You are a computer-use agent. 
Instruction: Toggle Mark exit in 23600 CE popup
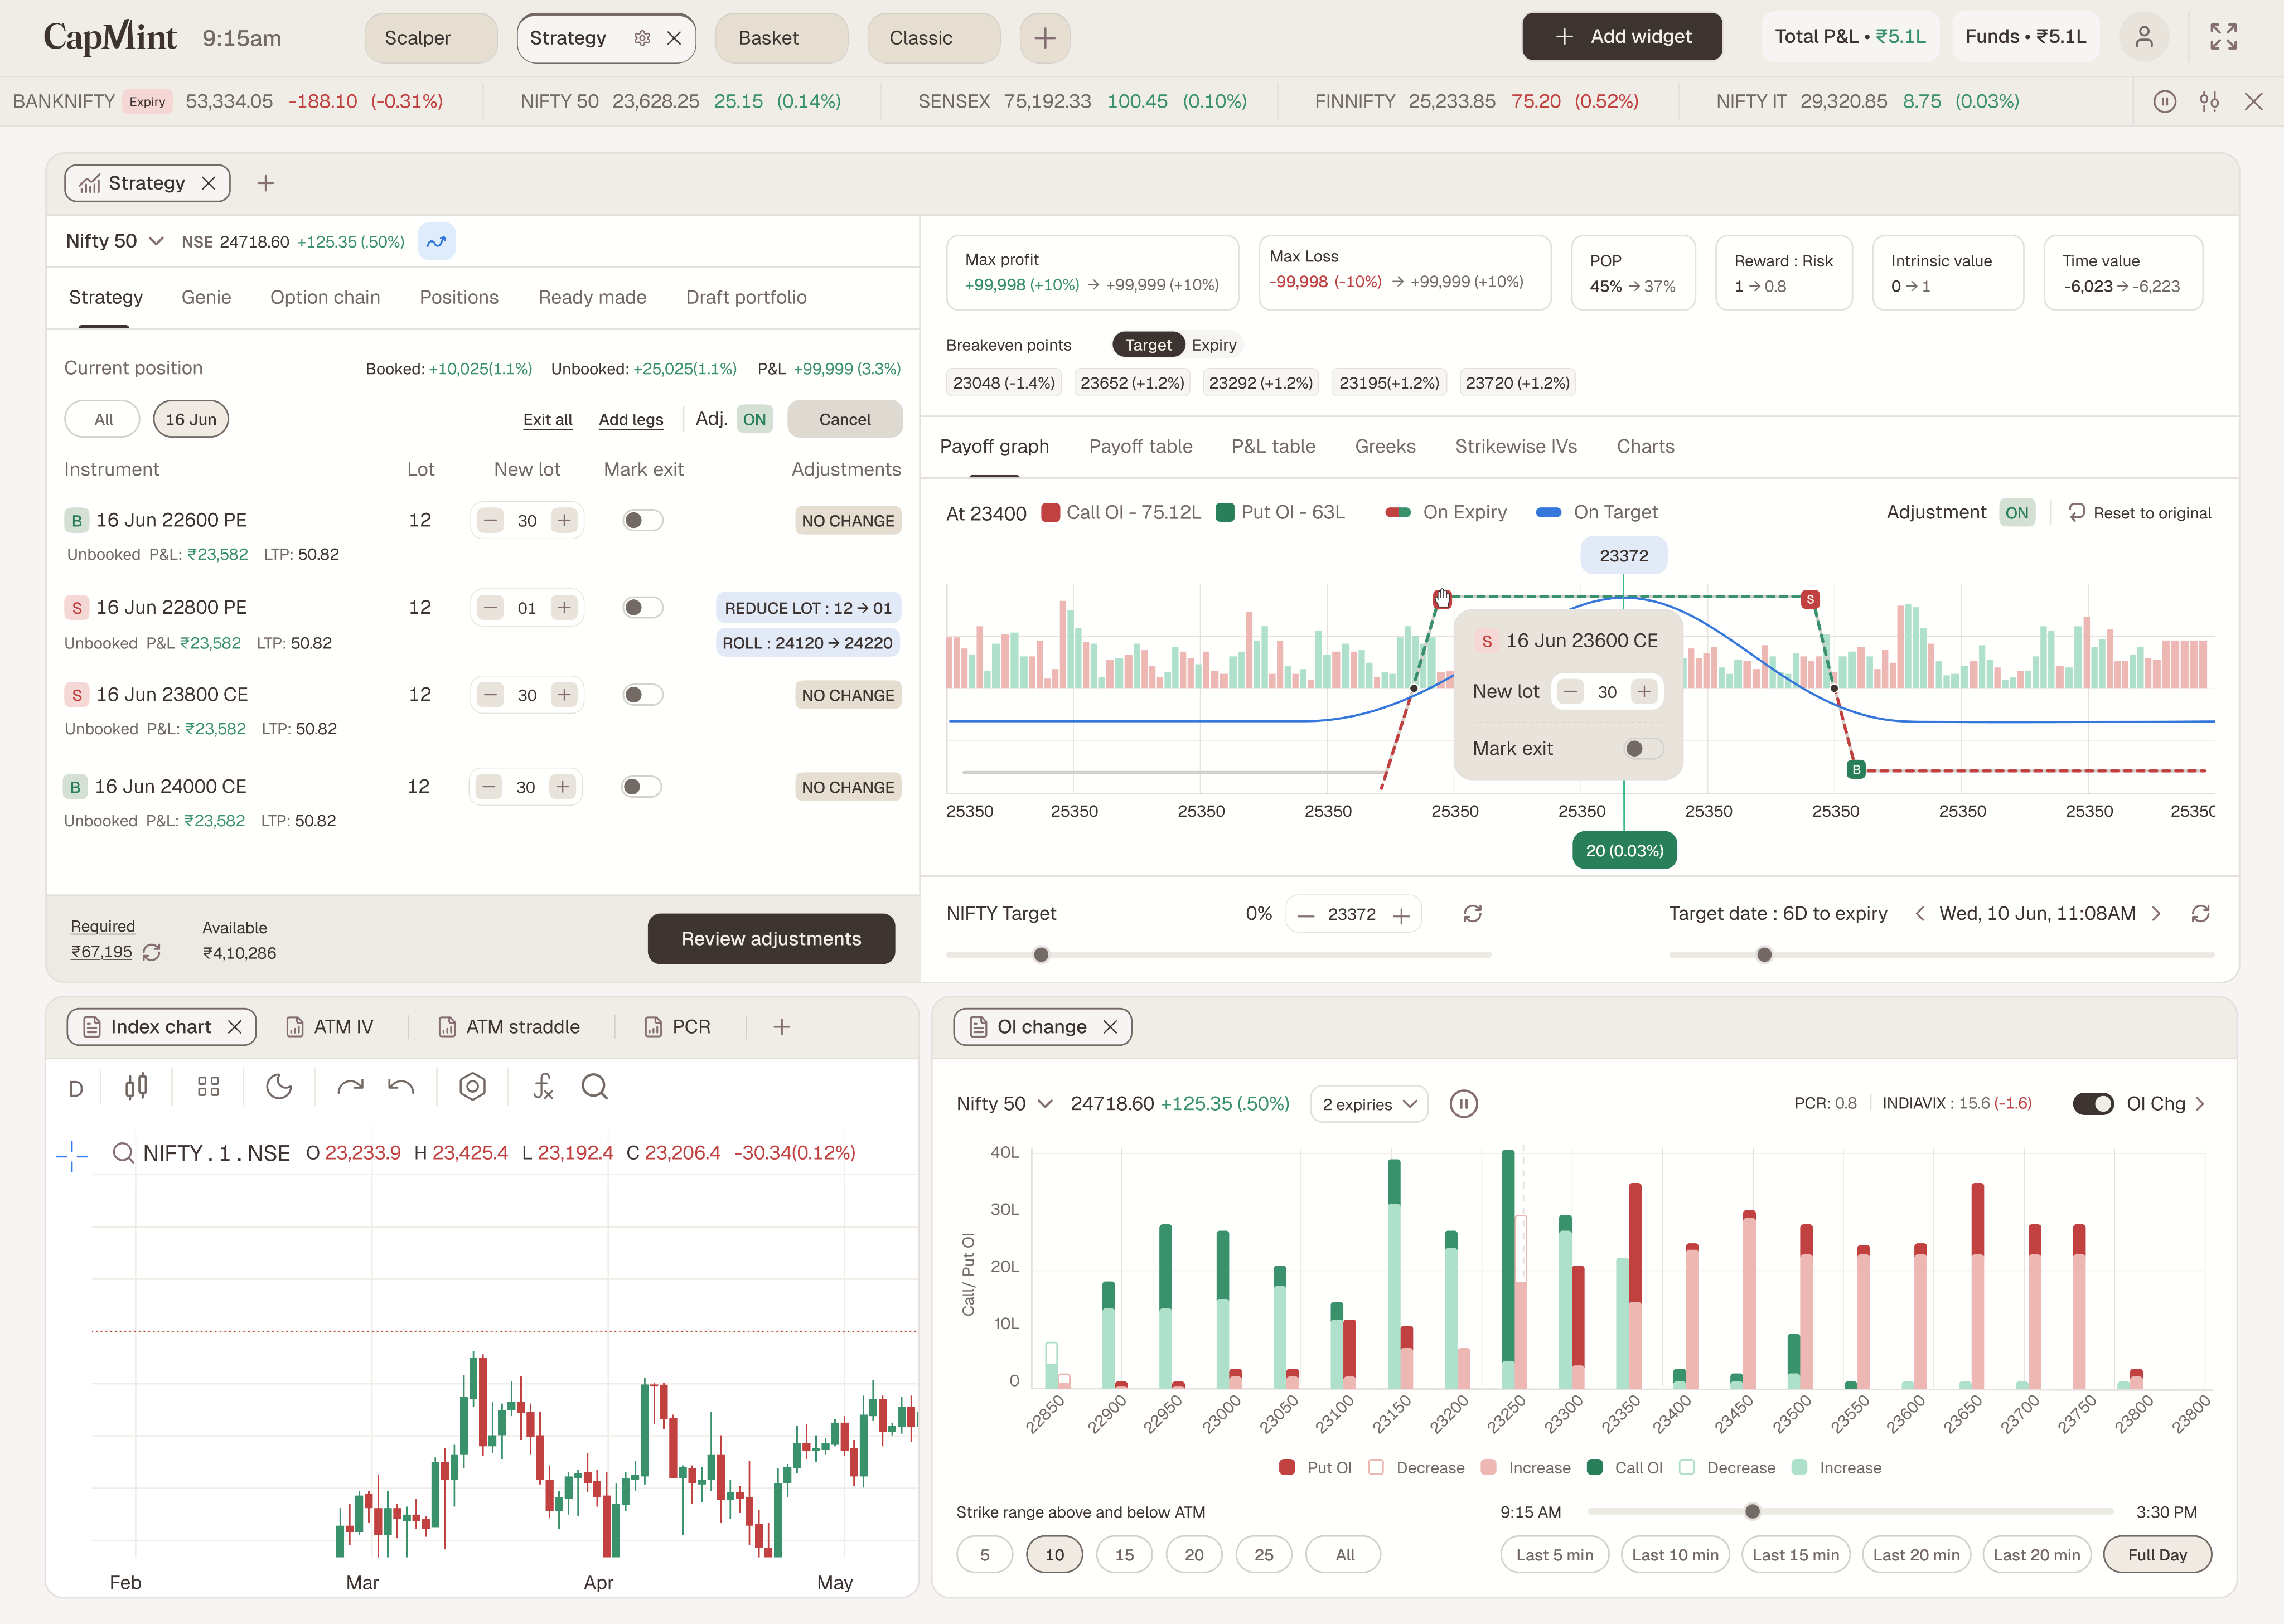(x=1644, y=749)
